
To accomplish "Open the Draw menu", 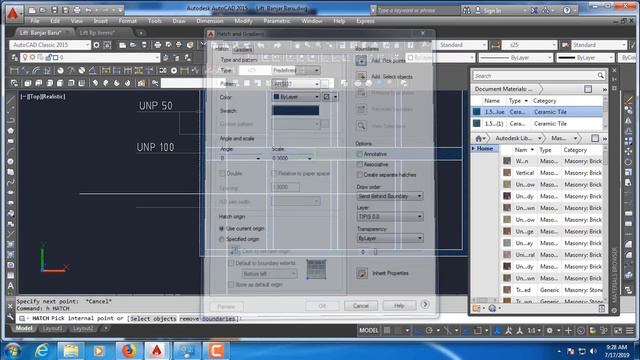I will (179, 21).
